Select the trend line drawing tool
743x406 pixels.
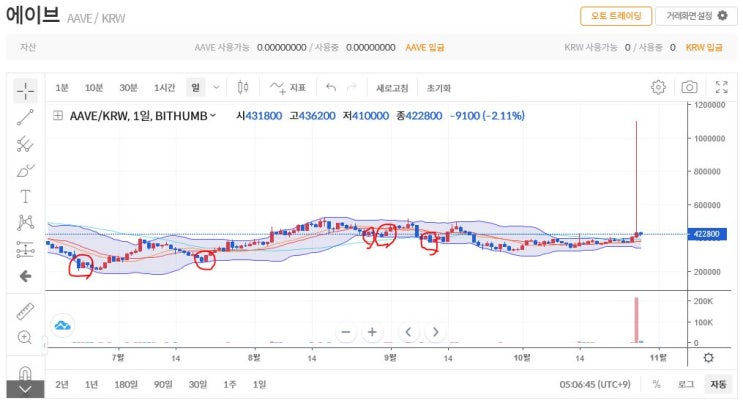[x=25, y=117]
